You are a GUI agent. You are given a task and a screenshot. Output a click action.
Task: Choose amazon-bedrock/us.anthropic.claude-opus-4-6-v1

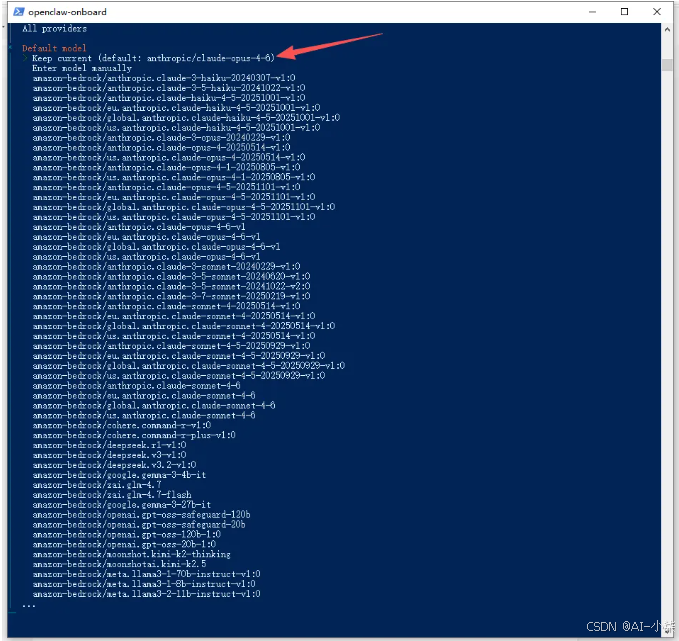(x=147, y=257)
